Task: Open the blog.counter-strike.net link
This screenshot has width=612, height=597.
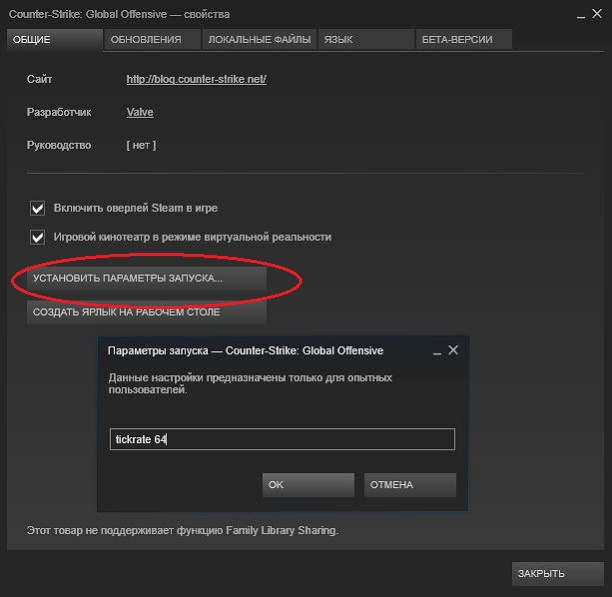Action: tap(196, 79)
